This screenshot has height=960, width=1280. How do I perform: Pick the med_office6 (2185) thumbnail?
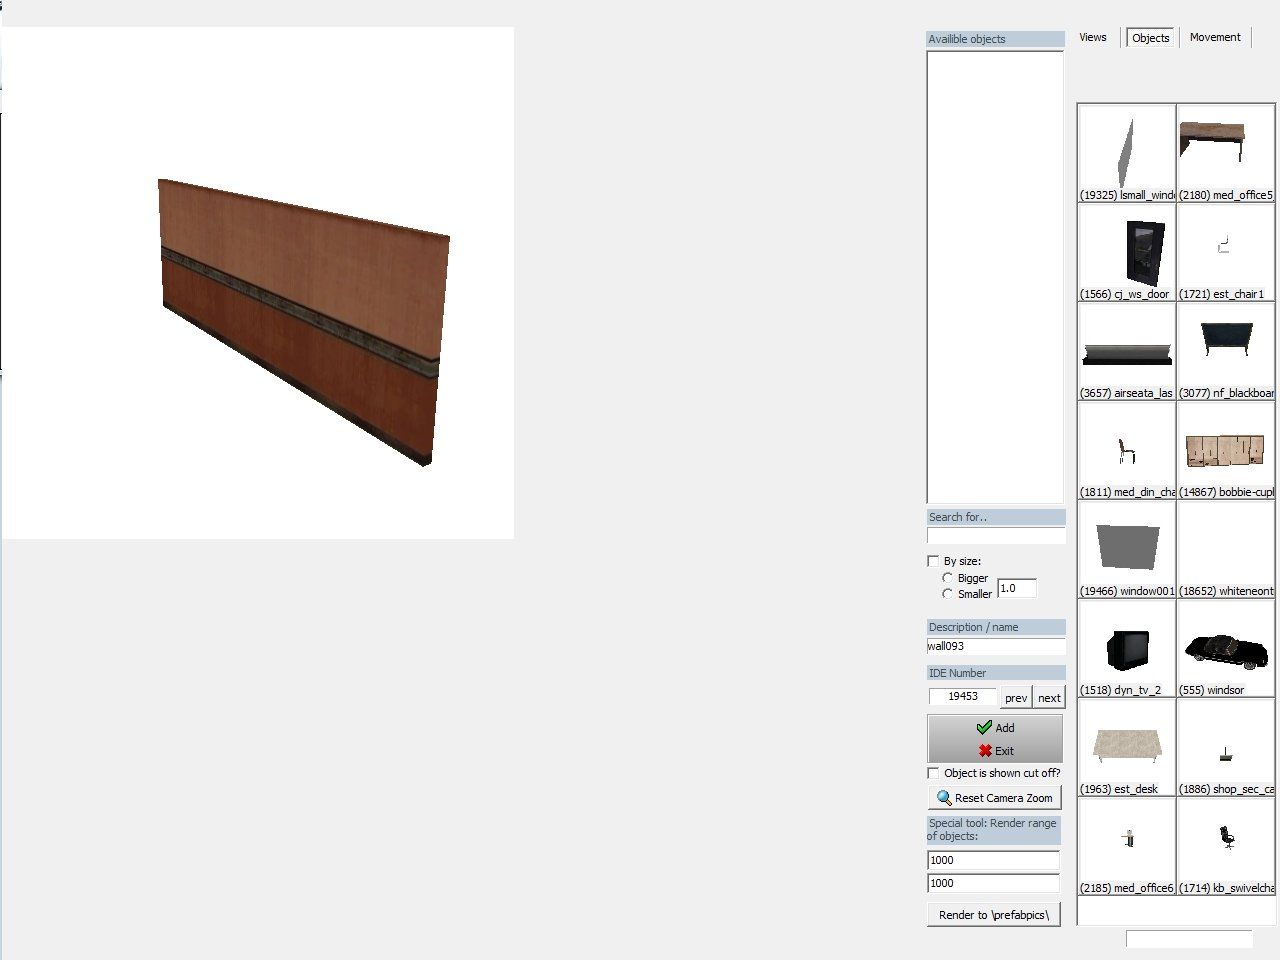(x=1127, y=846)
